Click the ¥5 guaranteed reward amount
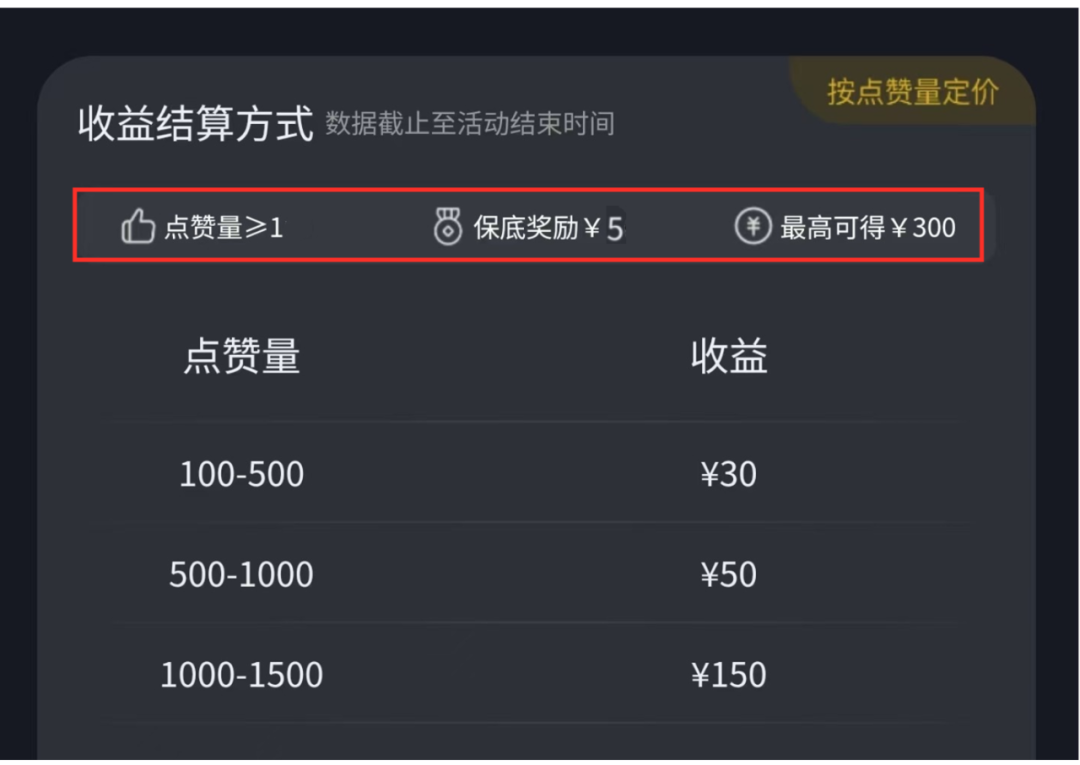 tap(604, 229)
